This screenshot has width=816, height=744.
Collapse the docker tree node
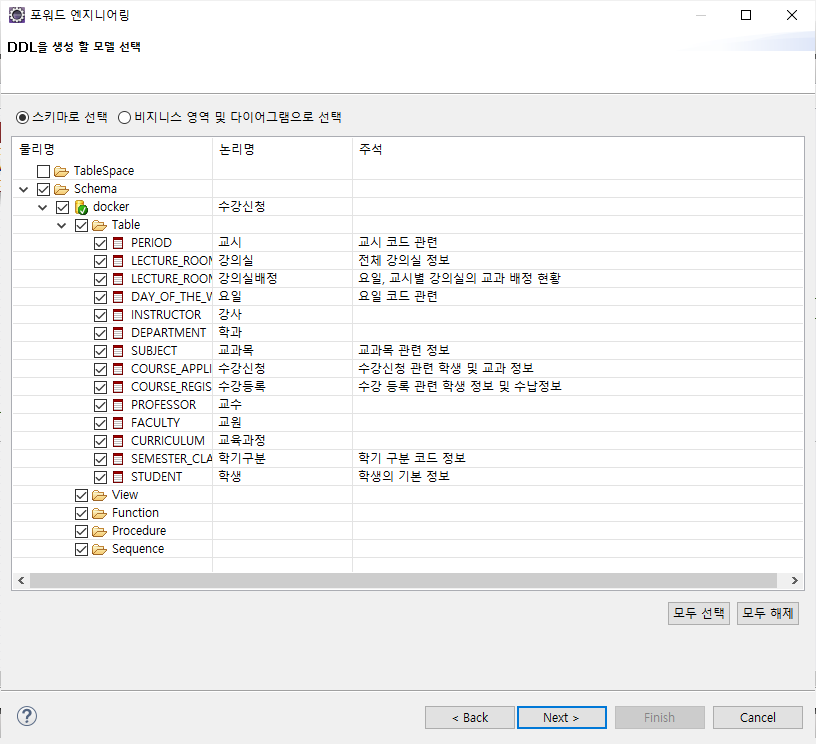click(43, 208)
